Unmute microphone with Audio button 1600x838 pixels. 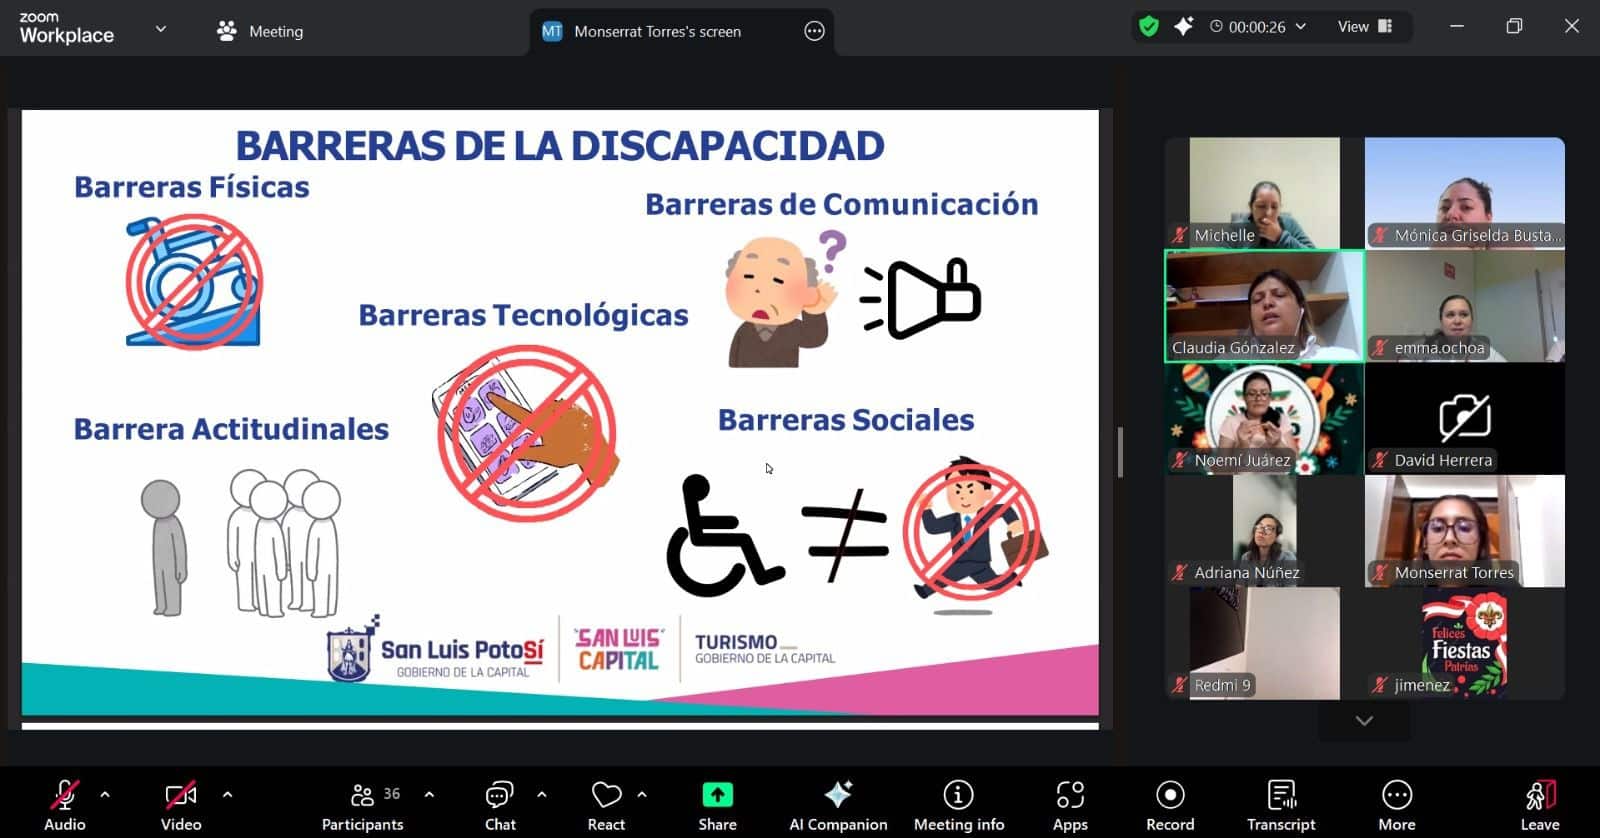click(x=65, y=806)
